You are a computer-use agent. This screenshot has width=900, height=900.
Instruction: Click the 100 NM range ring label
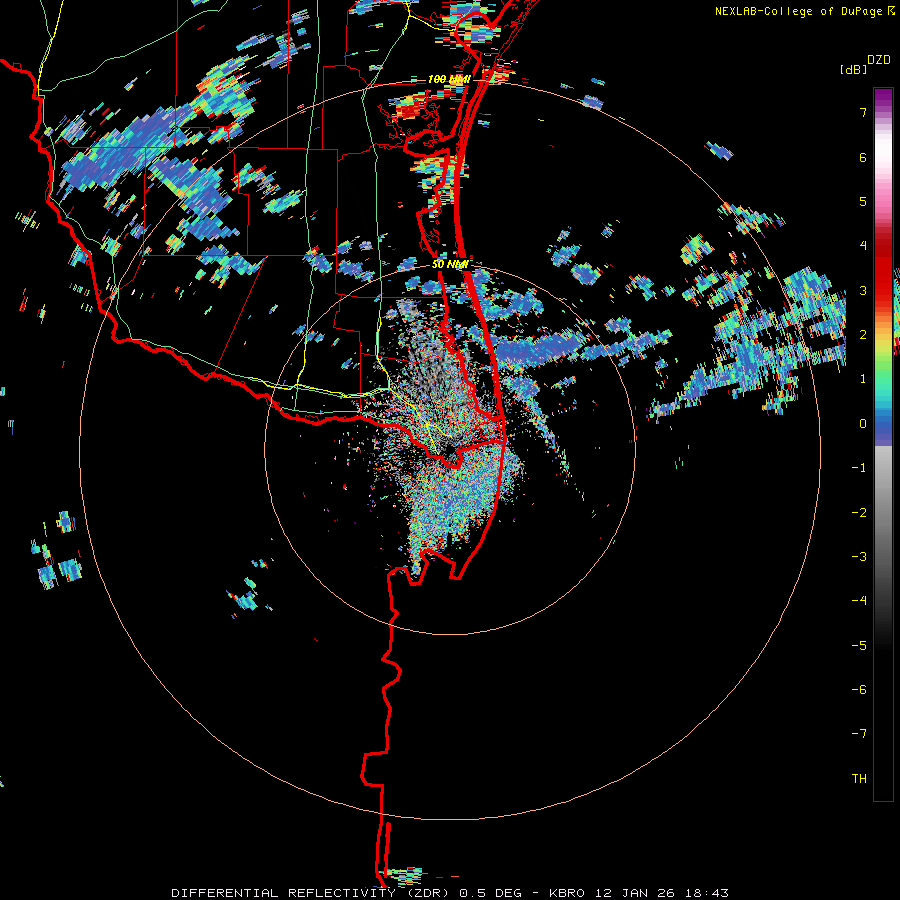tap(449, 79)
